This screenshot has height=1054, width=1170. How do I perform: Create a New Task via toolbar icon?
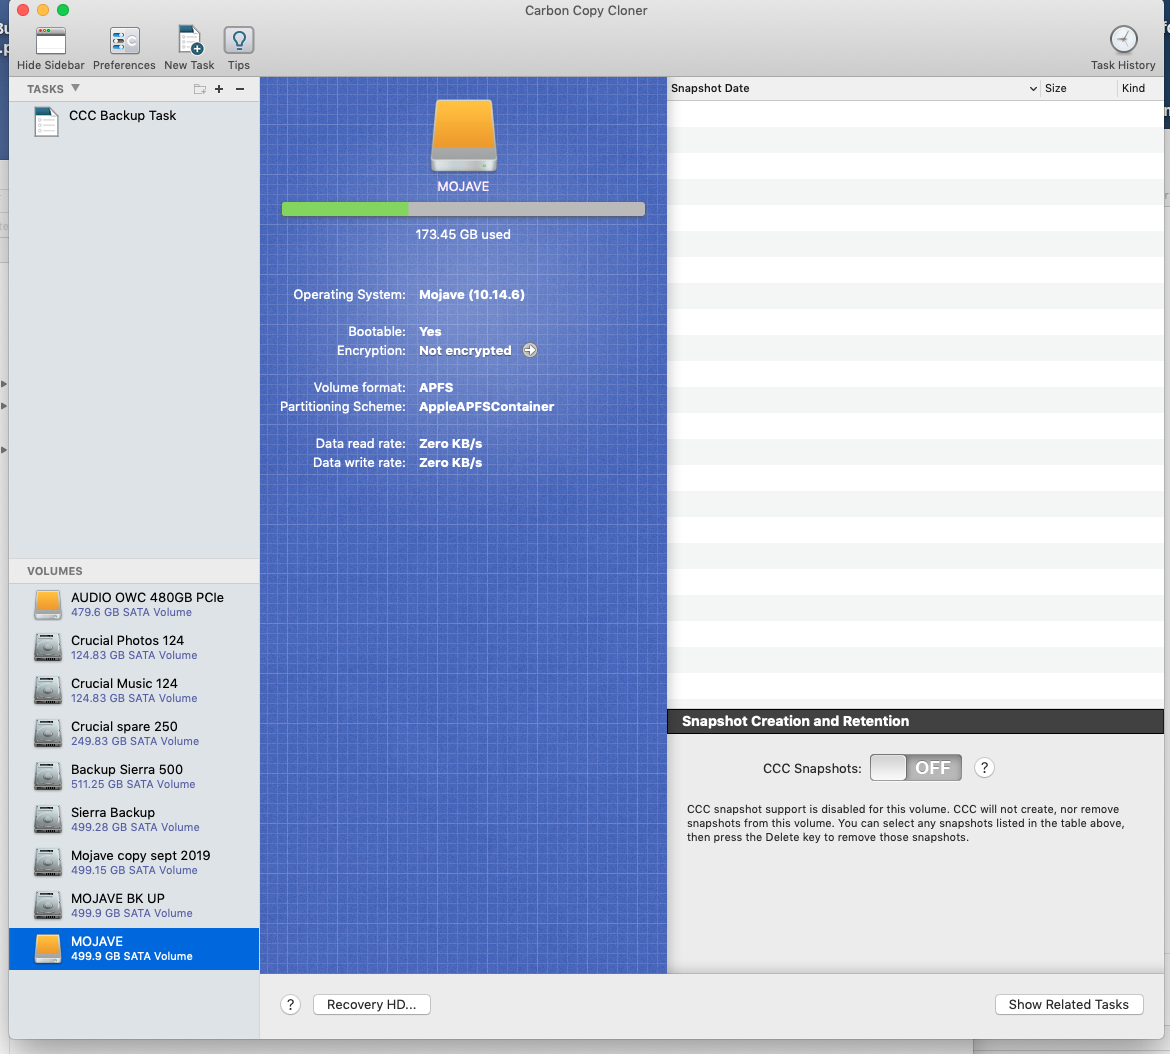click(190, 40)
